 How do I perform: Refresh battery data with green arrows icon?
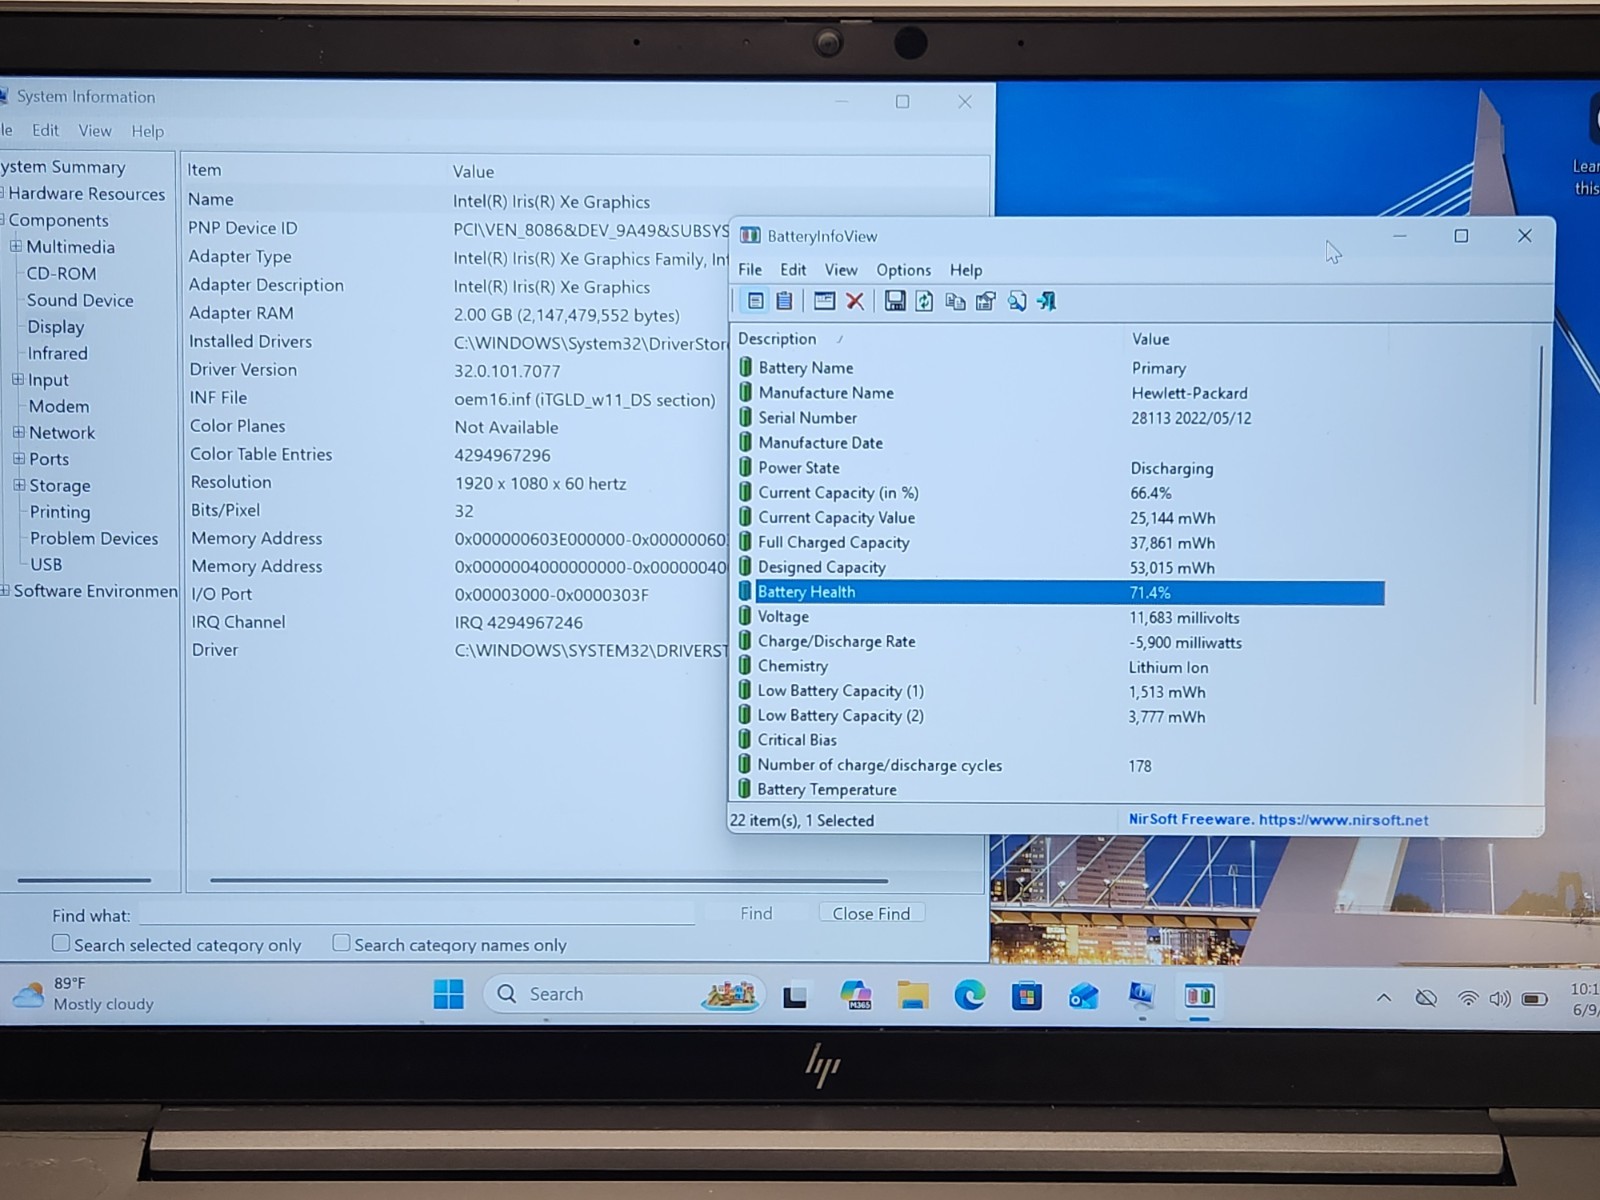tap(925, 301)
